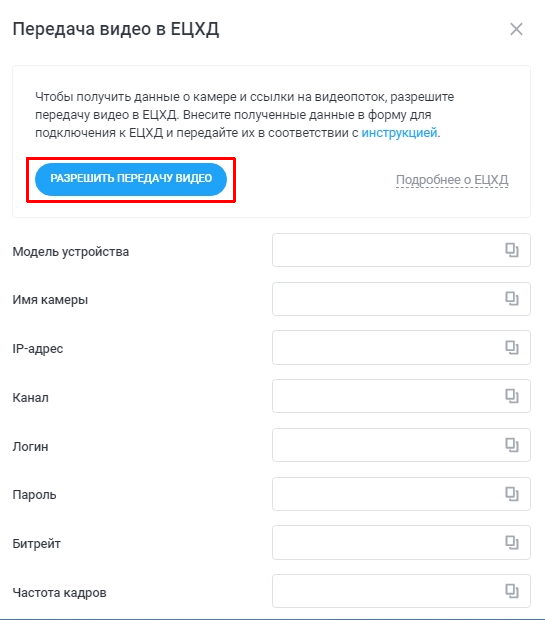Copy the Битрейт field value
Image resolution: width=545 pixels, height=620 pixels.
[x=512, y=542]
